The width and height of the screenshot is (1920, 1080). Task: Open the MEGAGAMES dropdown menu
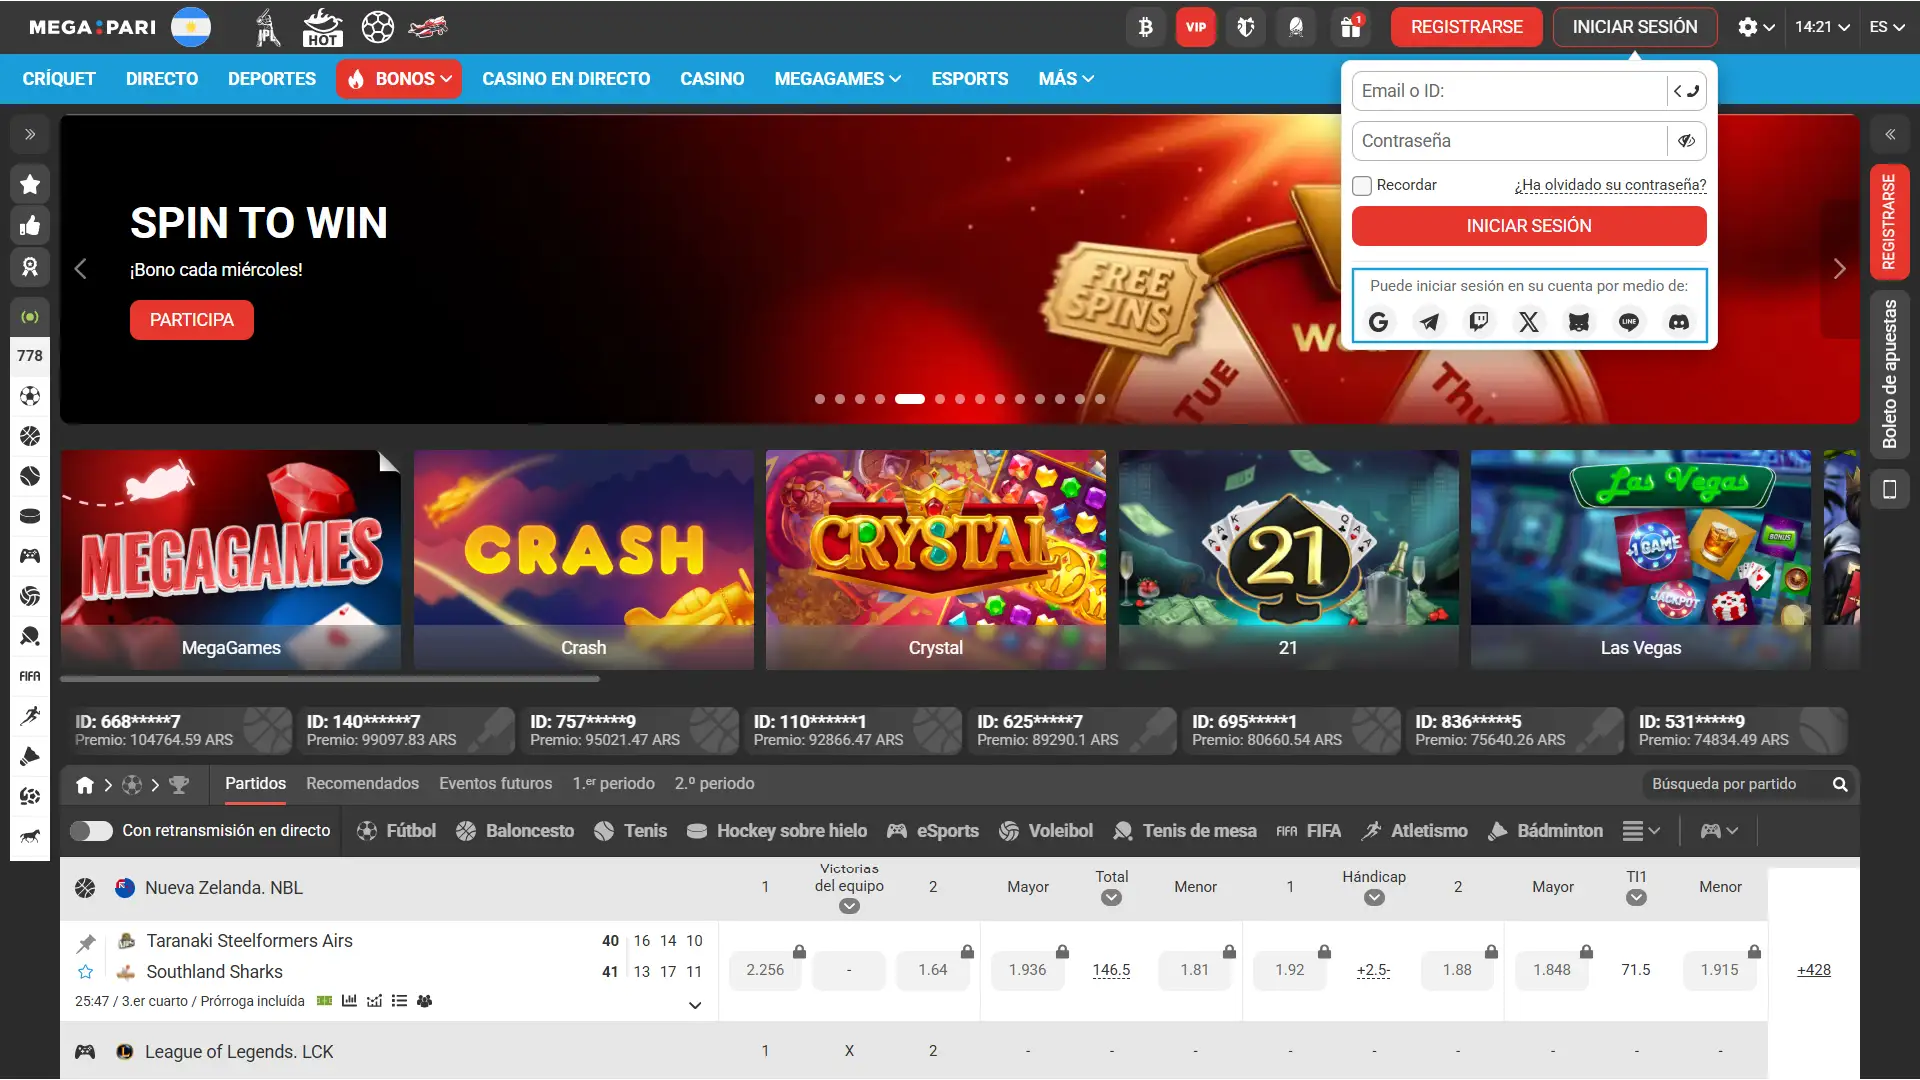pyautogui.click(x=838, y=79)
